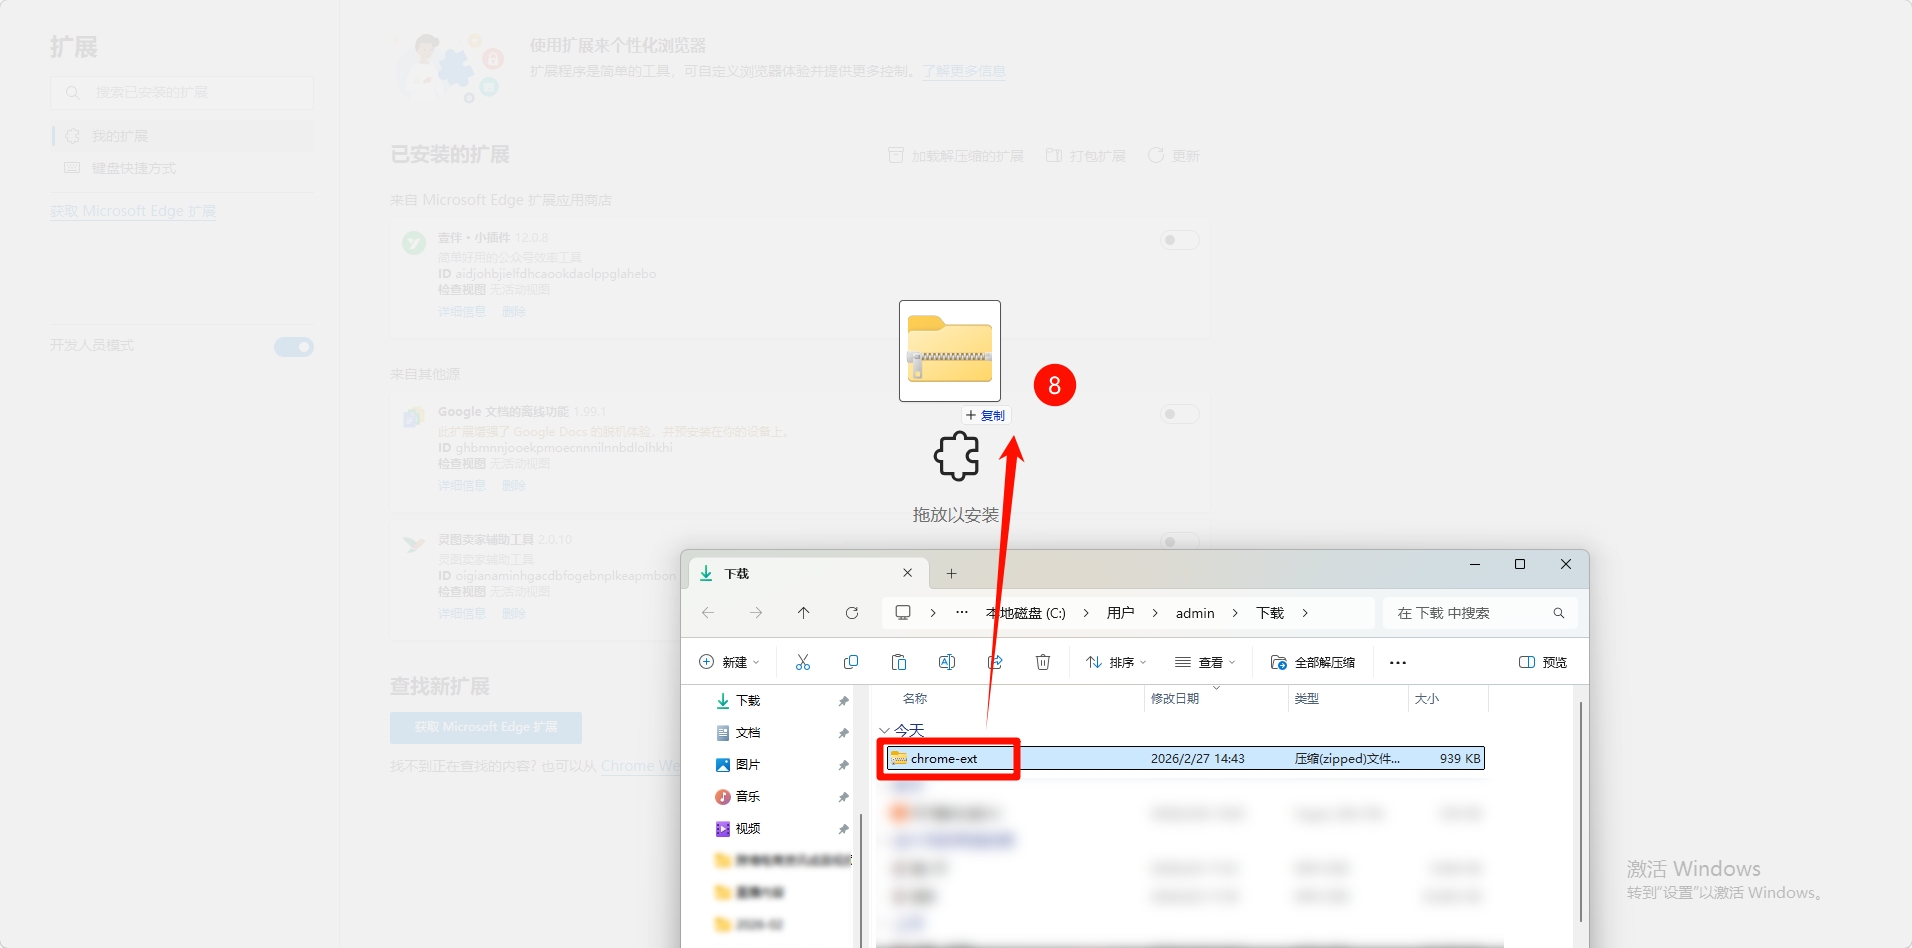Viewport: 1912px width, 948px height.
Task: Click the Rename icon in Explorer toolbar
Action: point(947,662)
